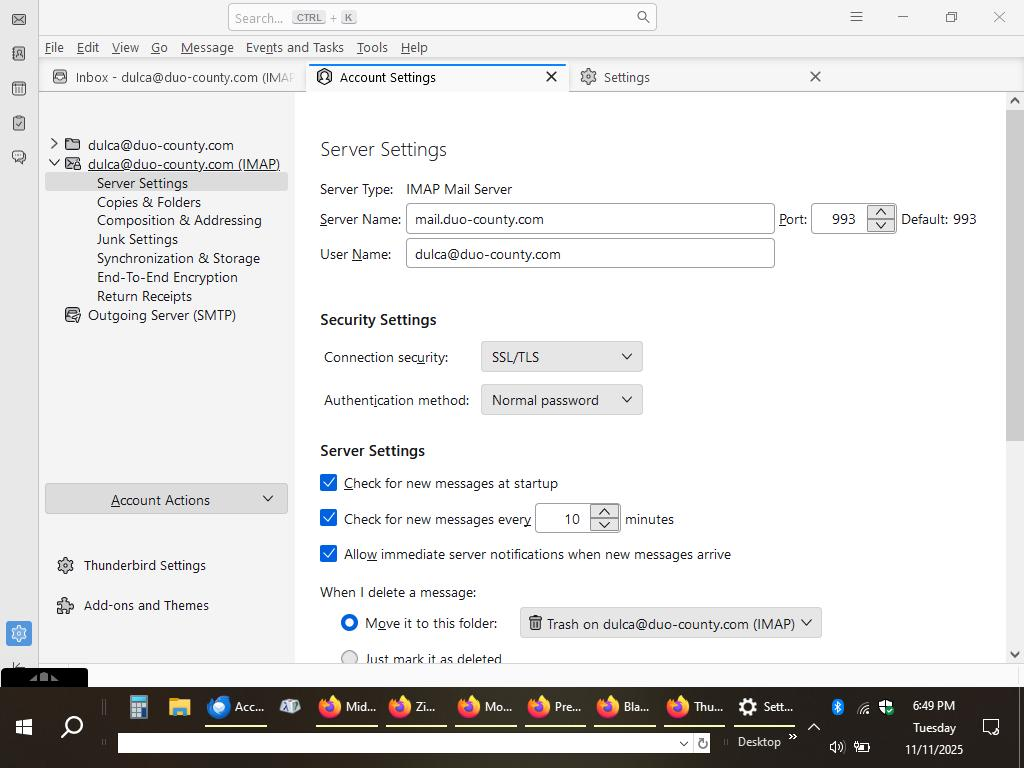1024x768 pixels.
Task: Open the Authentication method dropdown
Action: click(x=561, y=400)
